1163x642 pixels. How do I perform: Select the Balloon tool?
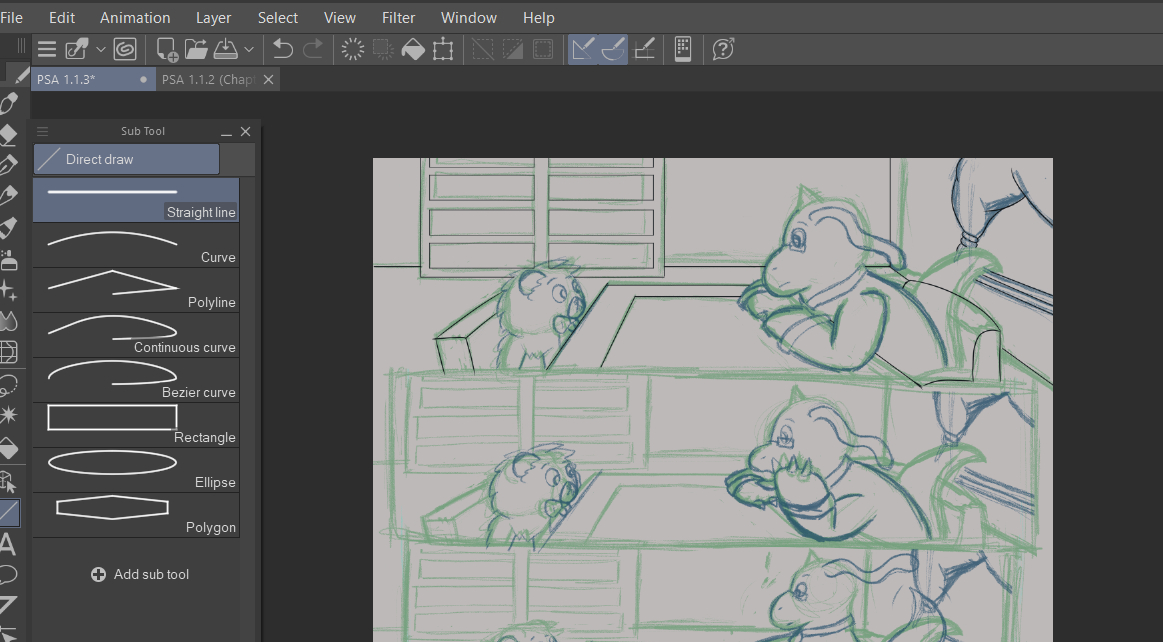[x=8, y=575]
